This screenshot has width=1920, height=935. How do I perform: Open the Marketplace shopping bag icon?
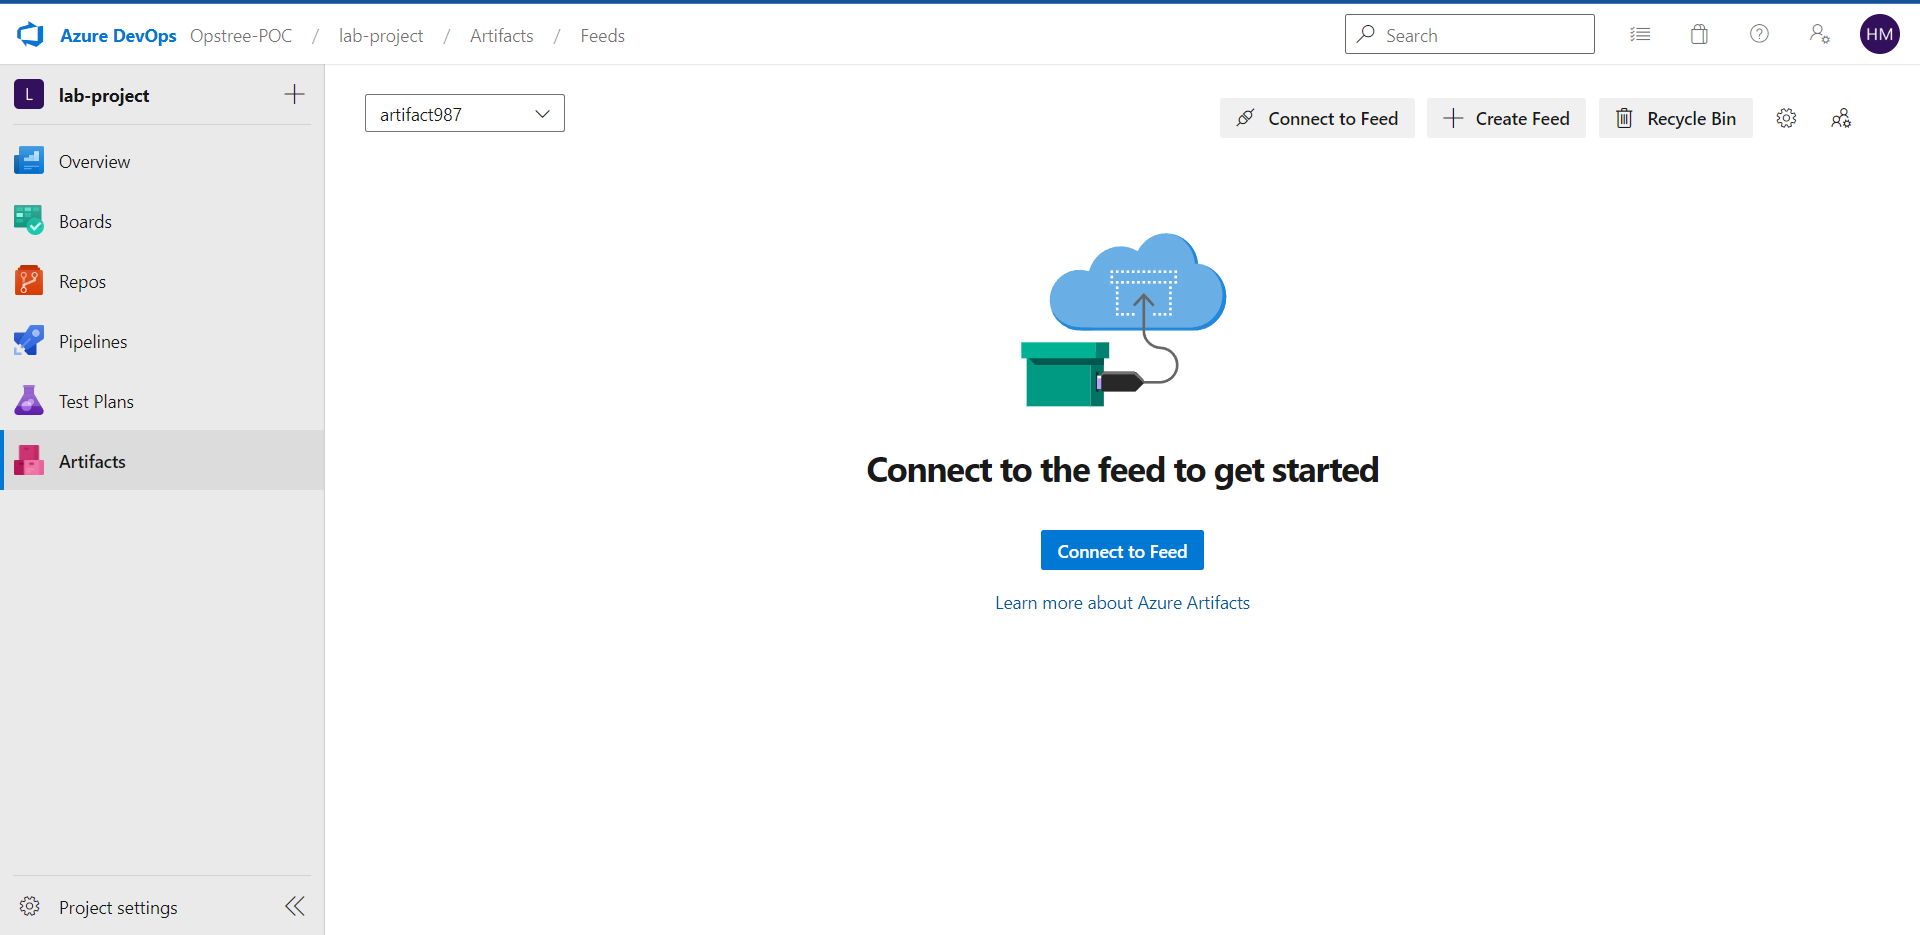tap(1699, 35)
